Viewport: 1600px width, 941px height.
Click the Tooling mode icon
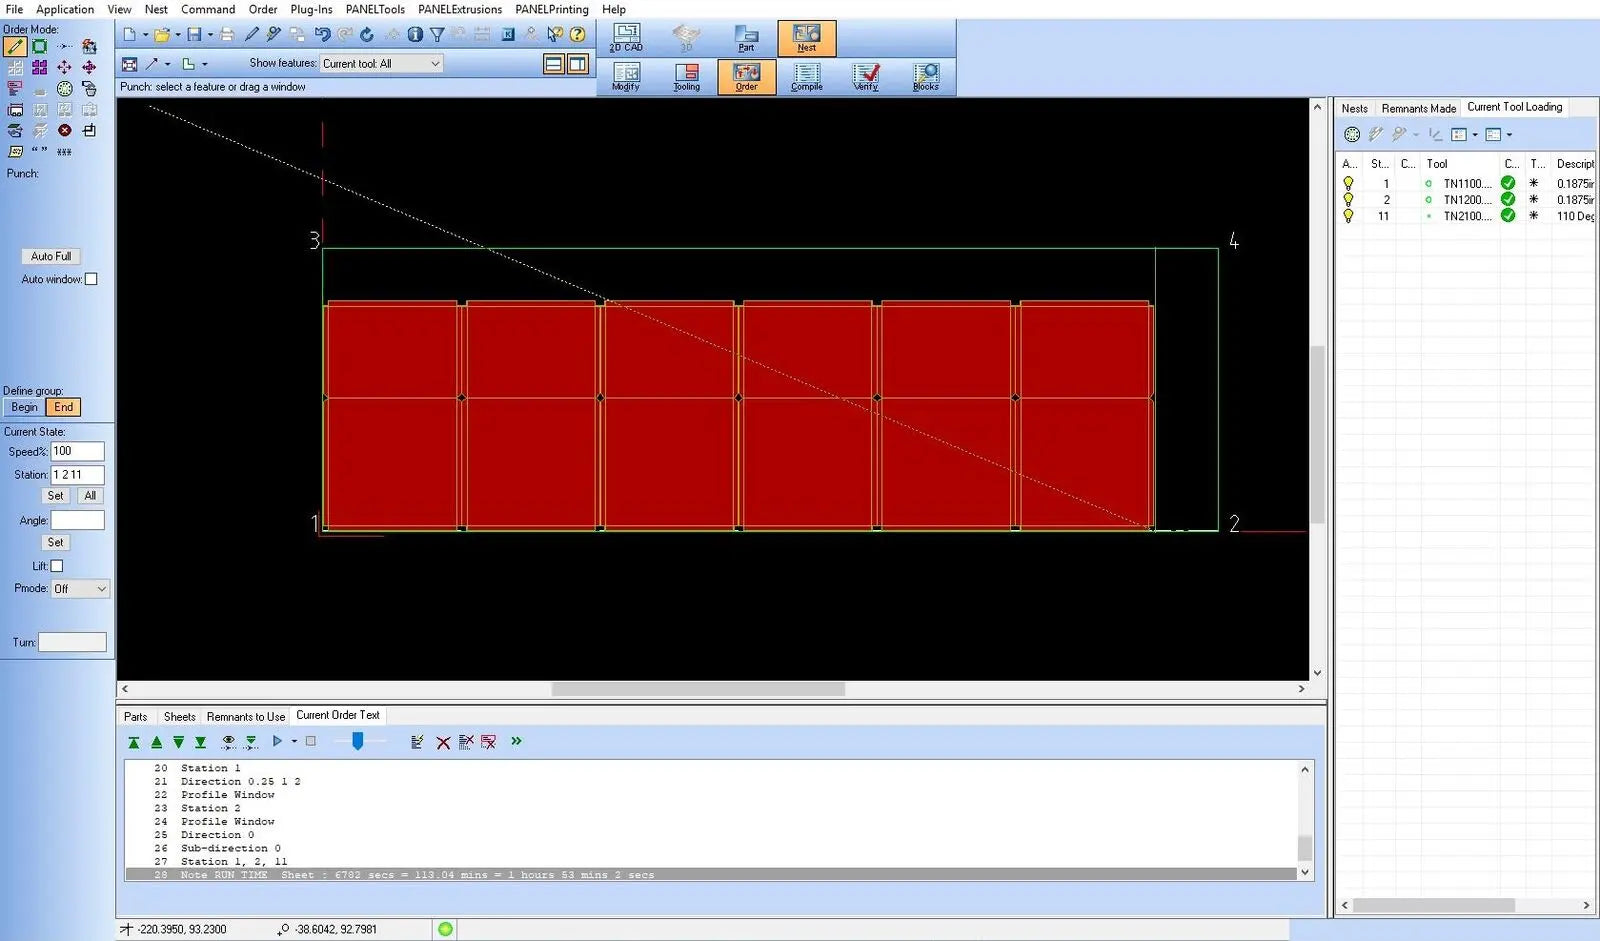click(x=686, y=77)
